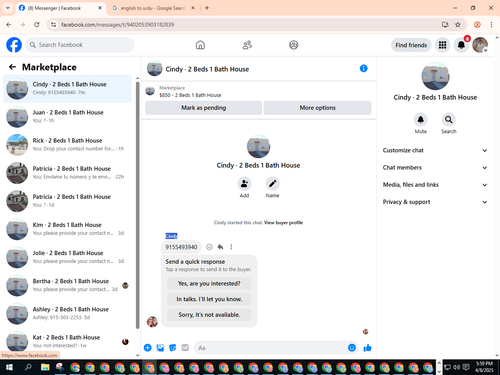Screen dimensions: 500x375
Task: Expand the Customize chat section
Action: (435, 150)
